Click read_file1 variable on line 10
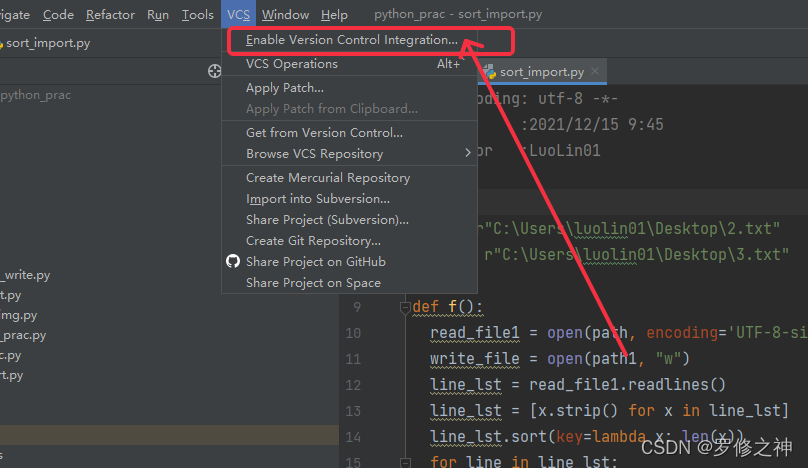This screenshot has width=808, height=468. tap(475, 333)
